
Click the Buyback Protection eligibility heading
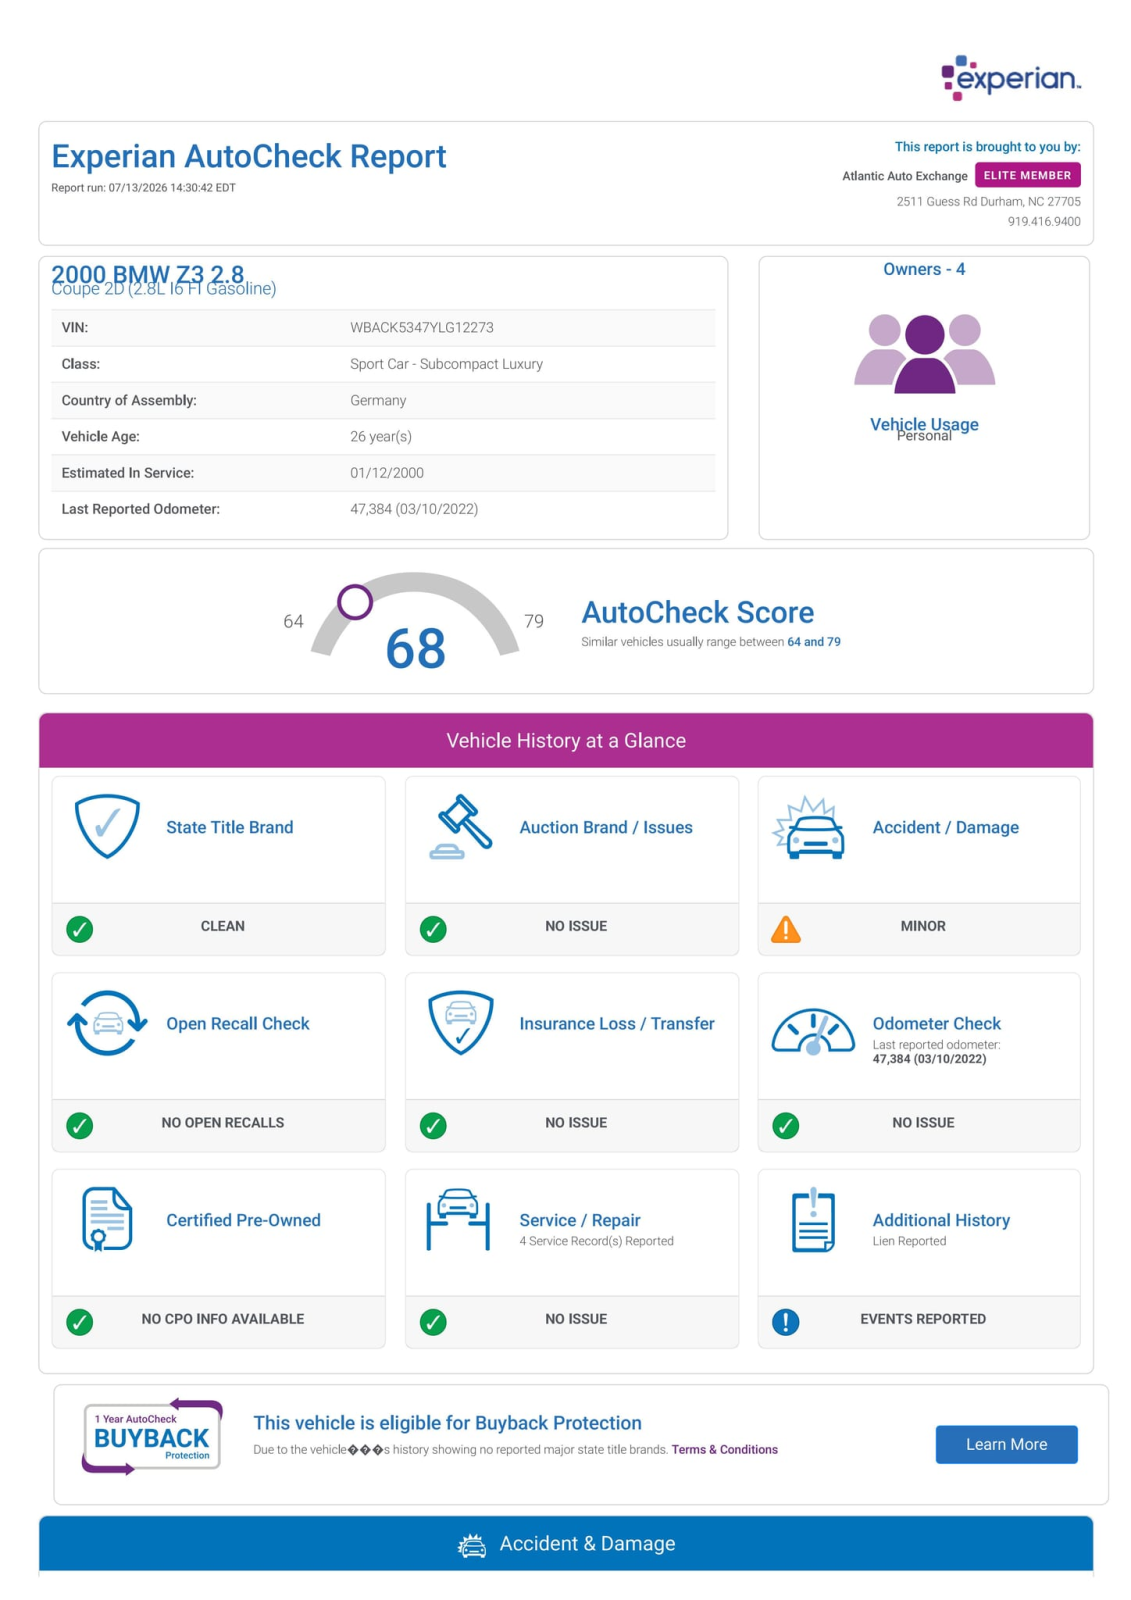click(x=447, y=1423)
